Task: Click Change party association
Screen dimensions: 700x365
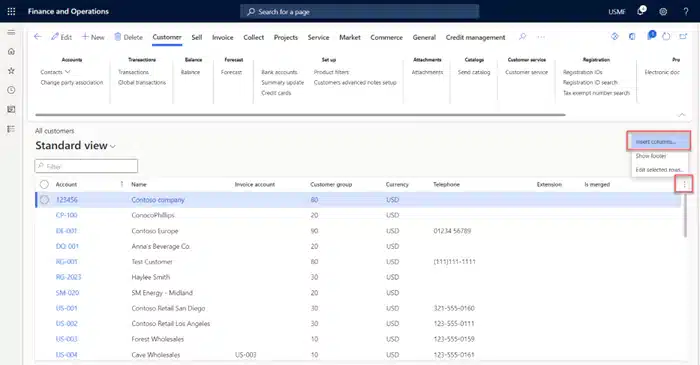Action: point(71,83)
